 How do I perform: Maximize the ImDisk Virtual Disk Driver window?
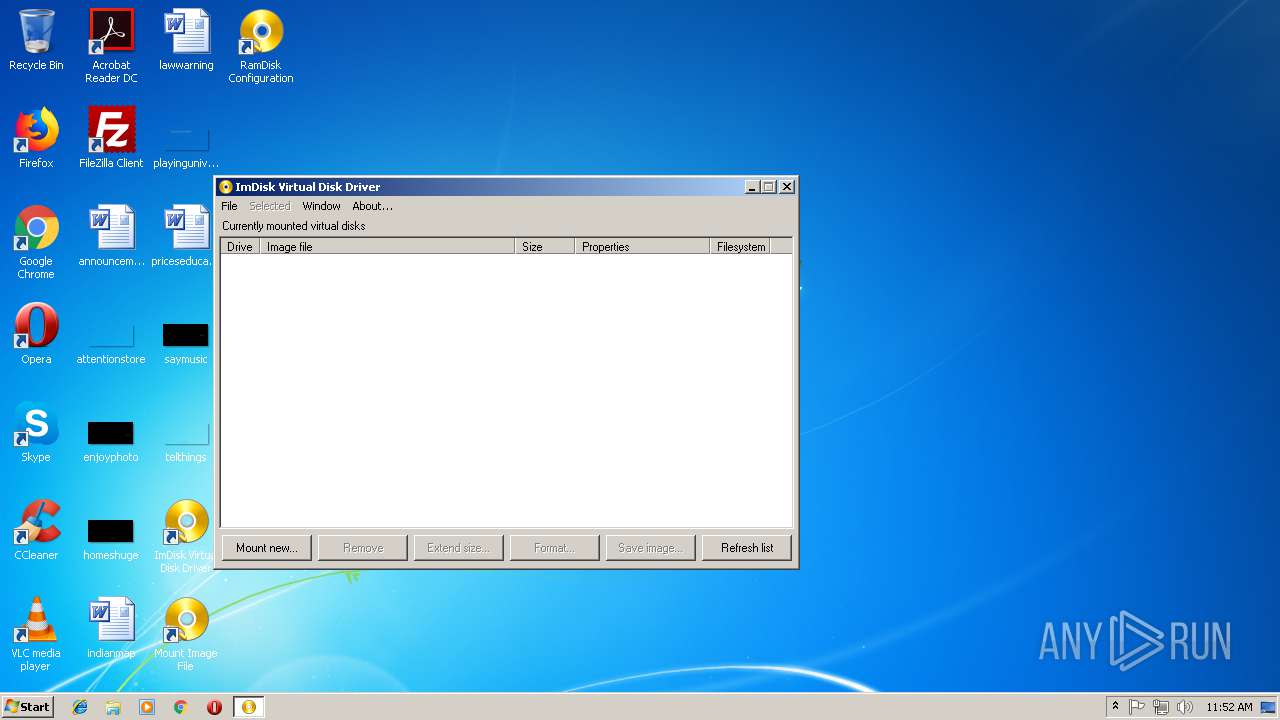click(x=769, y=187)
